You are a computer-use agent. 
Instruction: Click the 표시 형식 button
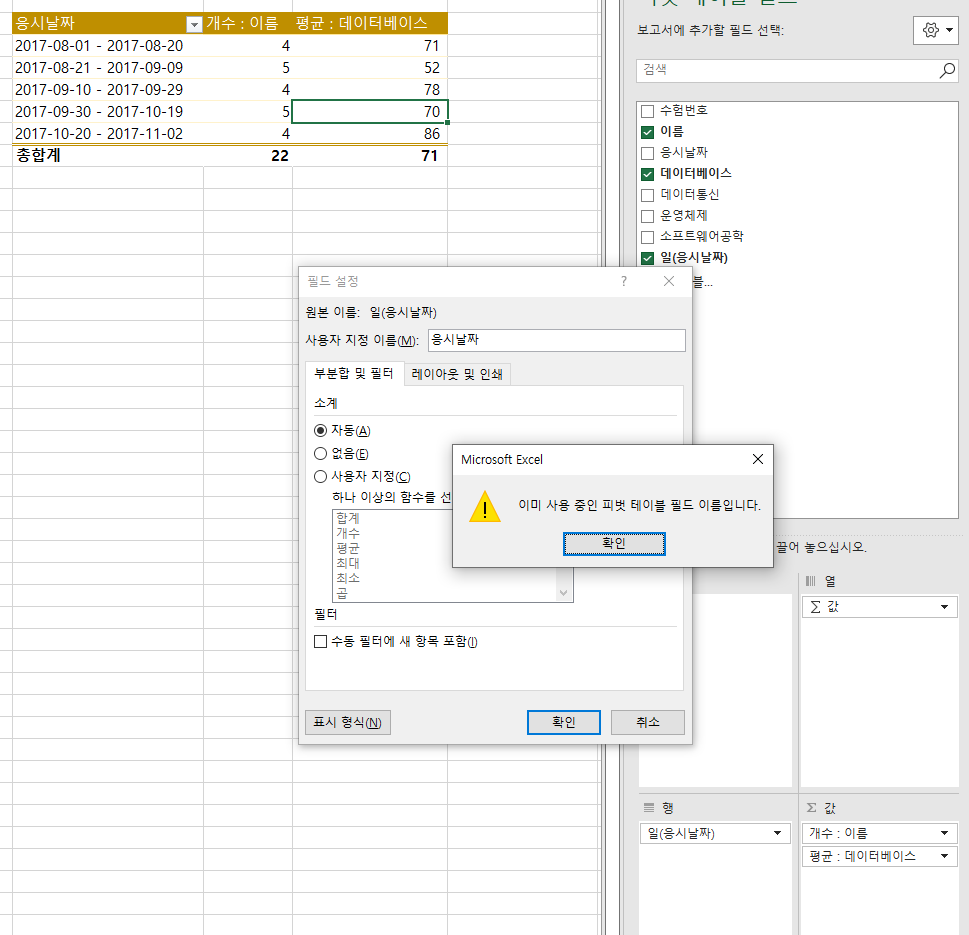click(x=347, y=722)
